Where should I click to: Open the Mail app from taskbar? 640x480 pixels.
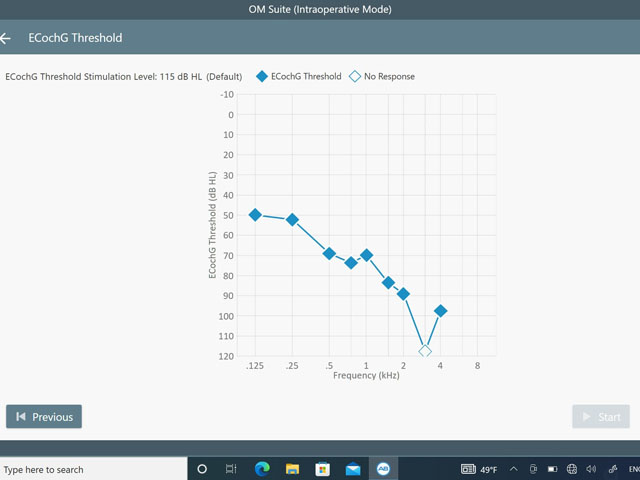coord(353,468)
